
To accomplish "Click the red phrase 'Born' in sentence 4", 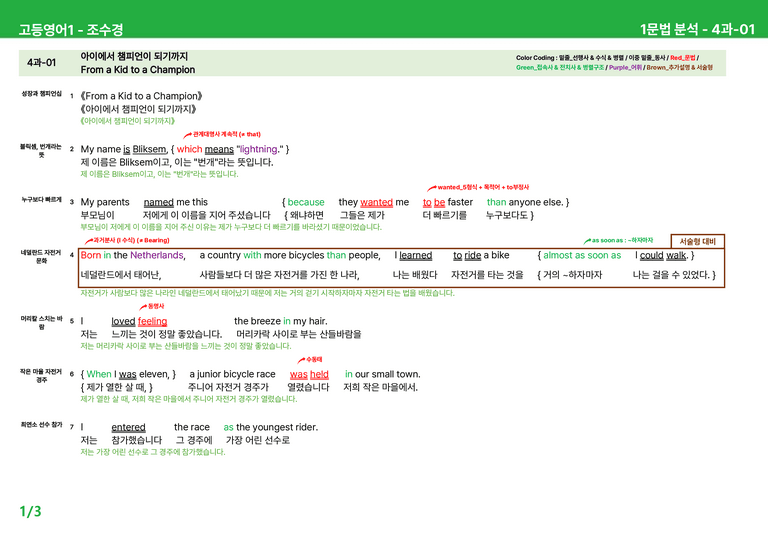I will (91, 255).
